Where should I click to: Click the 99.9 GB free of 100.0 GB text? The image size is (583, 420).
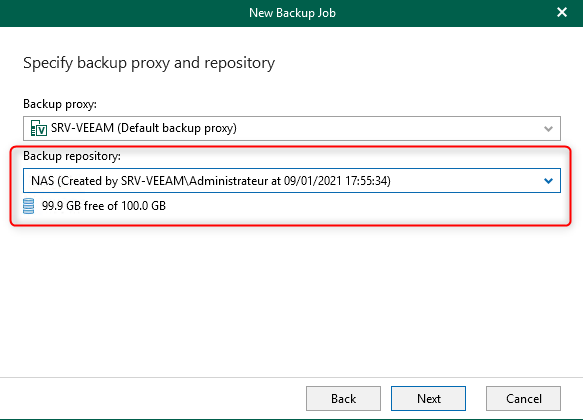tap(104, 206)
